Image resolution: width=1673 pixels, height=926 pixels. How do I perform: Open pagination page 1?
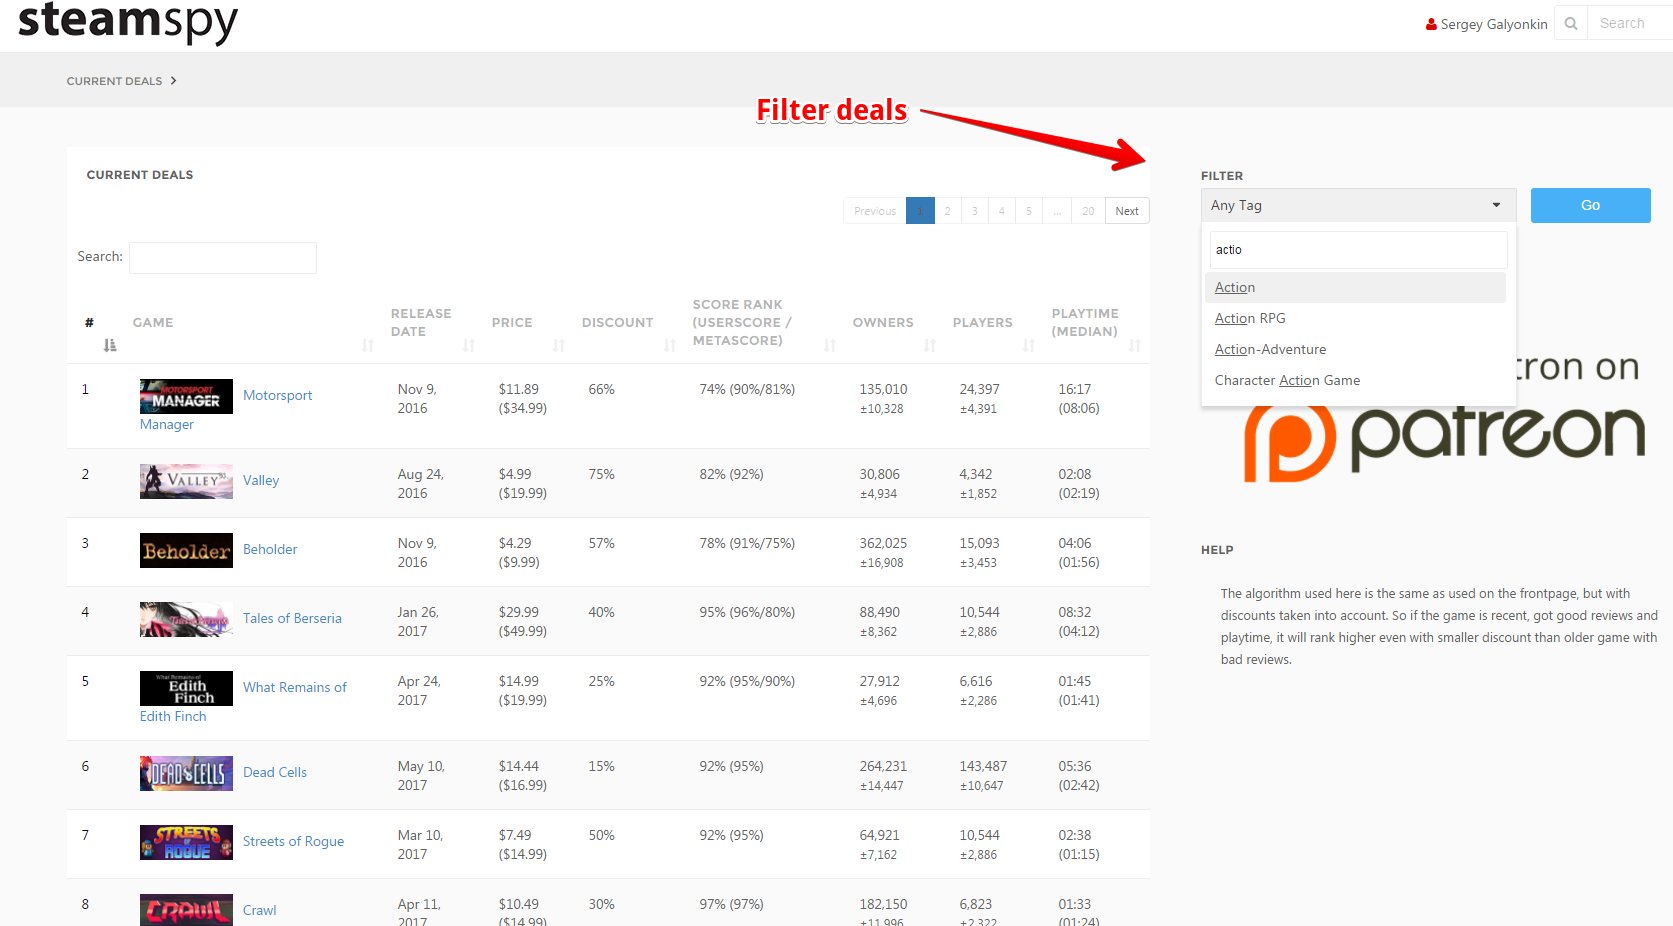coord(920,211)
